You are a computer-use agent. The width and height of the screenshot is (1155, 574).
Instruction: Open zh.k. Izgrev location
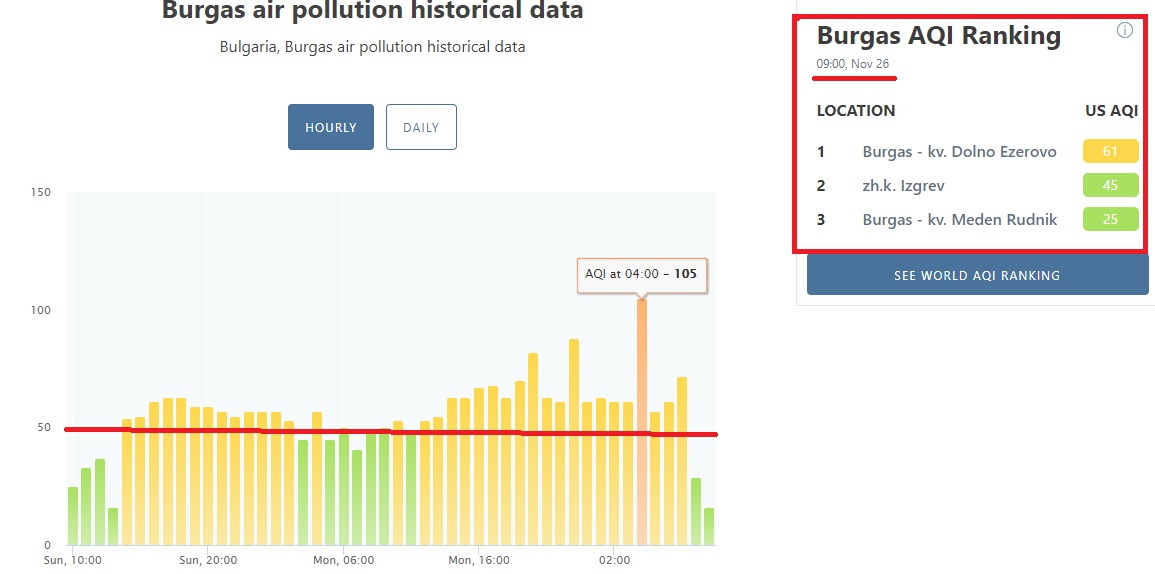[903, 186]
